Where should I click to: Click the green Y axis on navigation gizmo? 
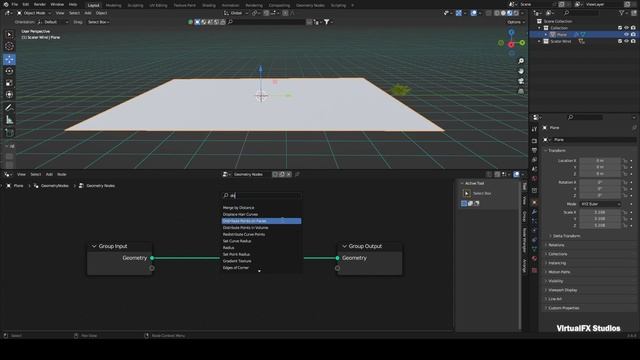[522, 42]
